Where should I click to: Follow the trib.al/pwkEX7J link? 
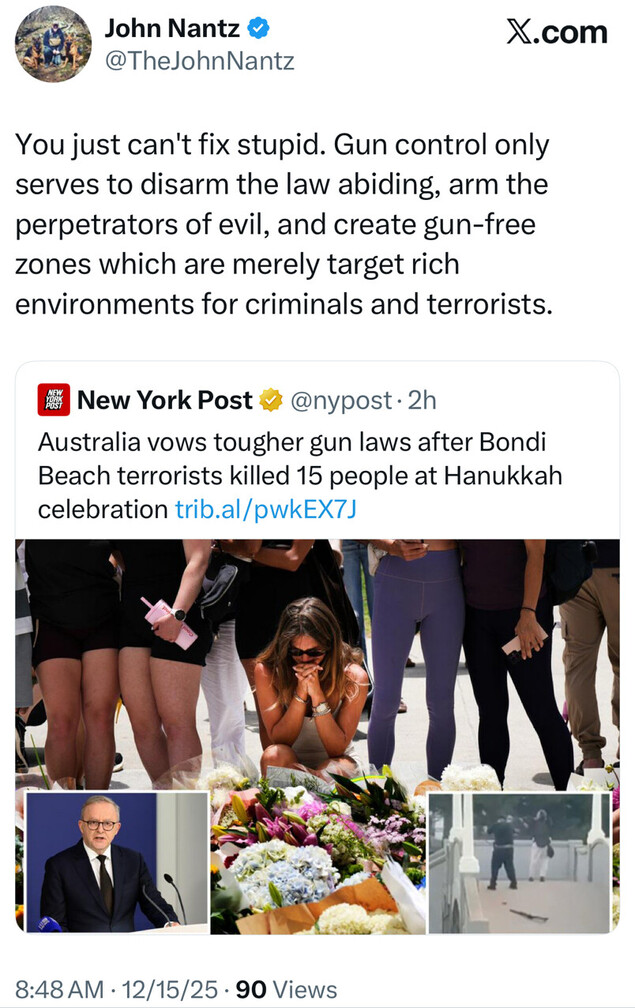[266, 509]
